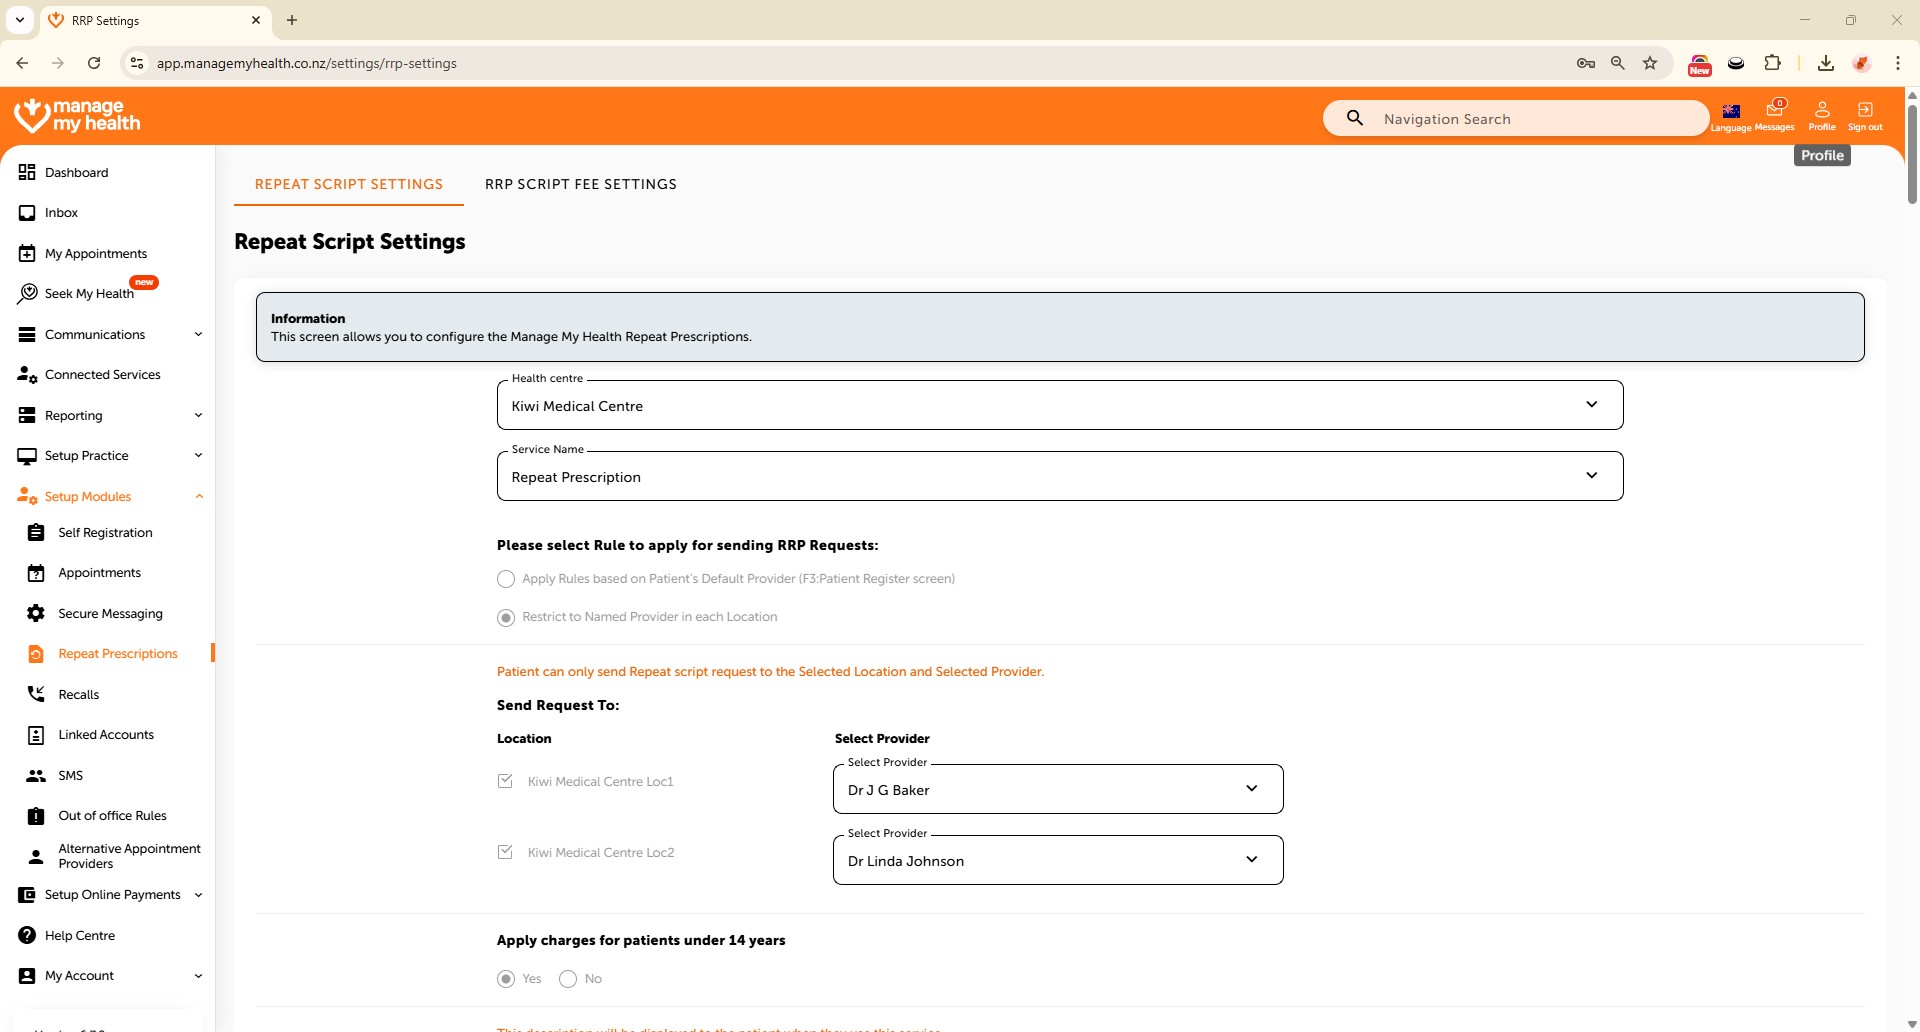Select Apply Rules based on Patient's Default Provider

506,579
